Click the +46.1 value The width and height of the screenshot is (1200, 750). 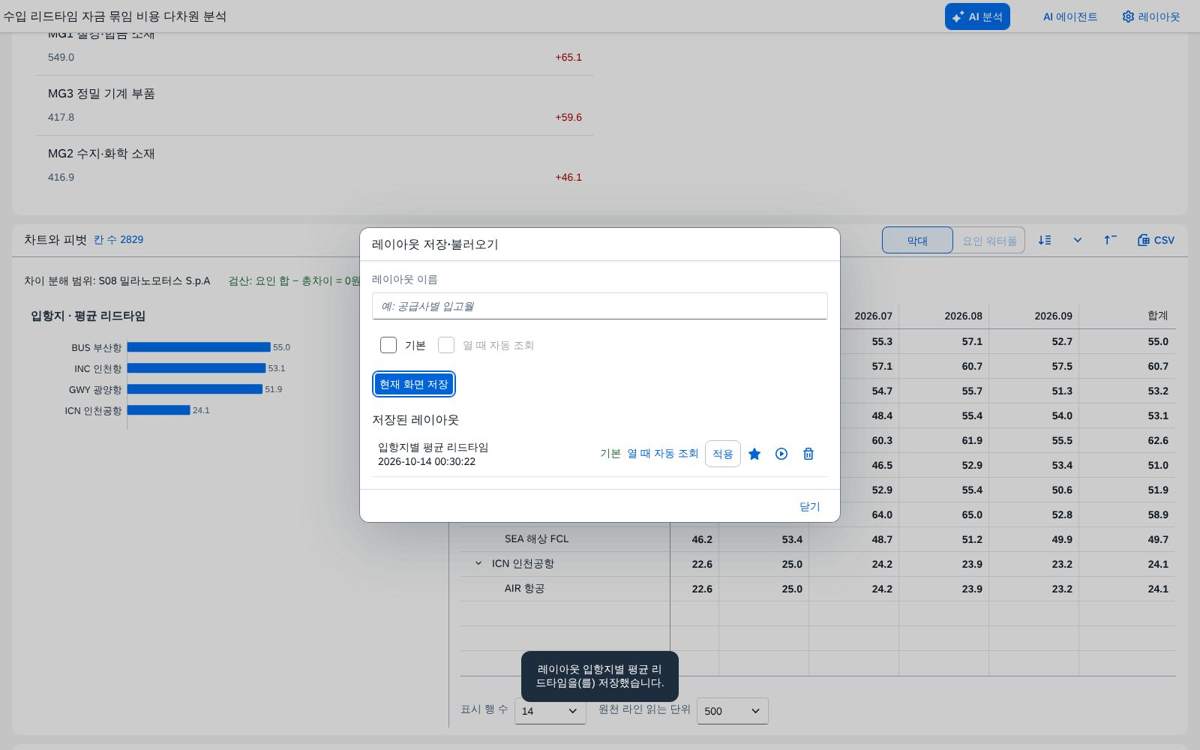pos(568,177)
